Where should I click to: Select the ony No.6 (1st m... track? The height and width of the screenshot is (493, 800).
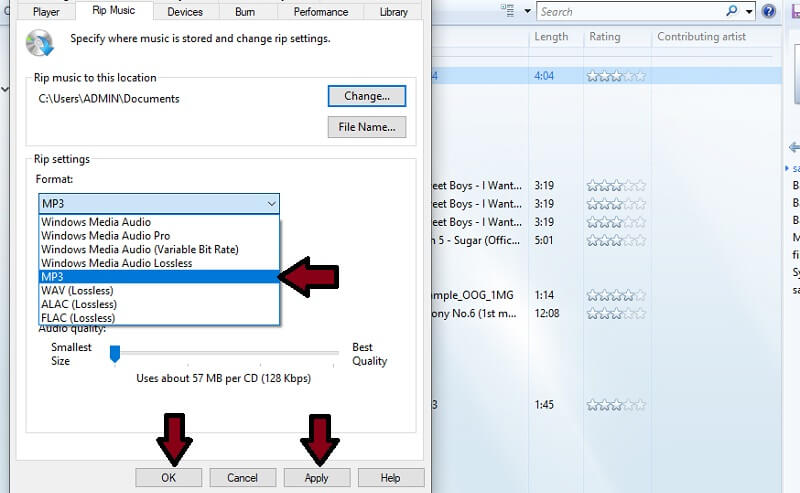coord(474,313)
